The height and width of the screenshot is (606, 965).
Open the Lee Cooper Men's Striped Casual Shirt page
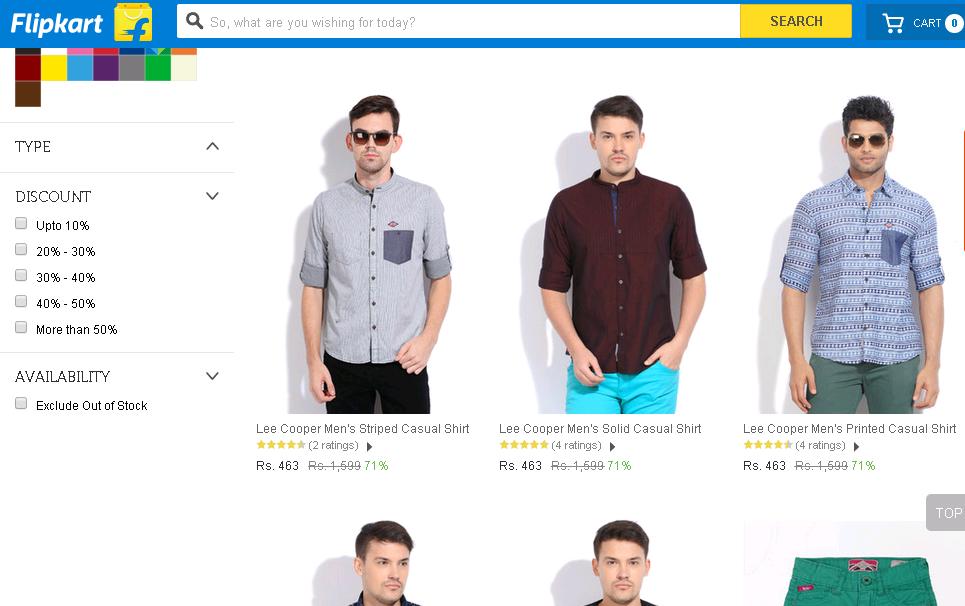363,428
